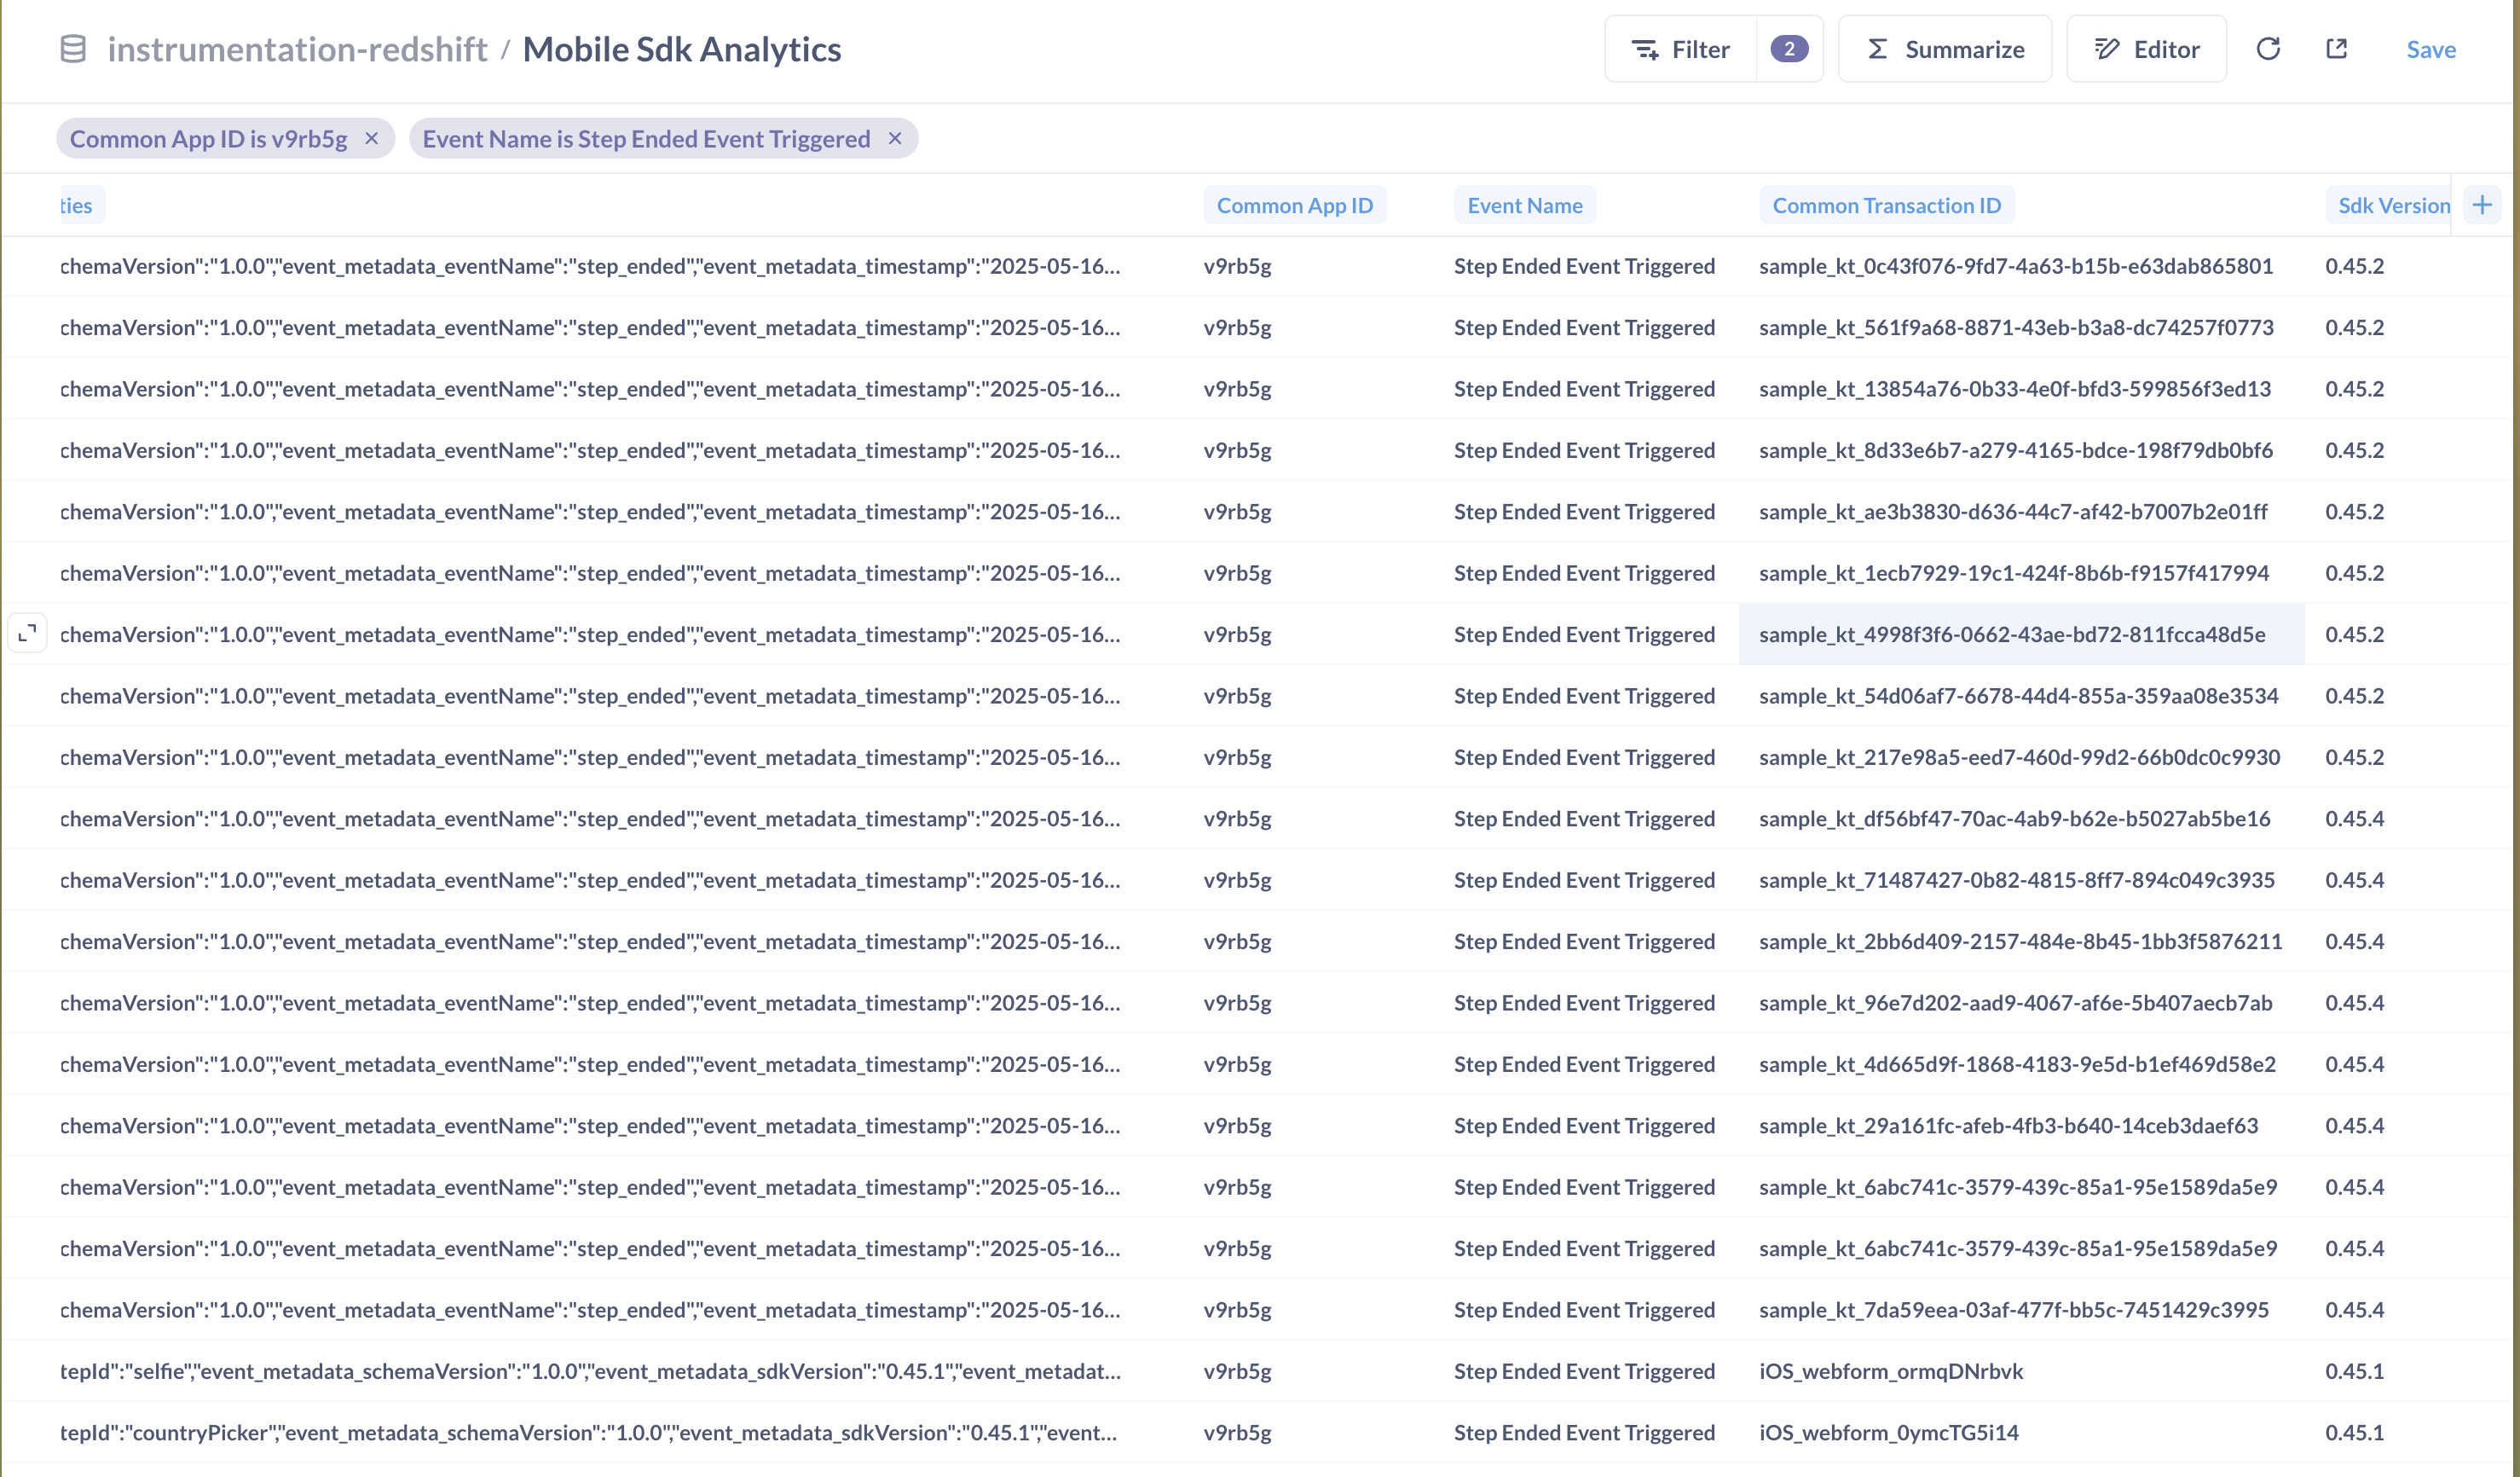This screenshot has width=2520, height=1477.
Task: Show active filters via the 2 badge
Action: click(x=1789, y=48)
